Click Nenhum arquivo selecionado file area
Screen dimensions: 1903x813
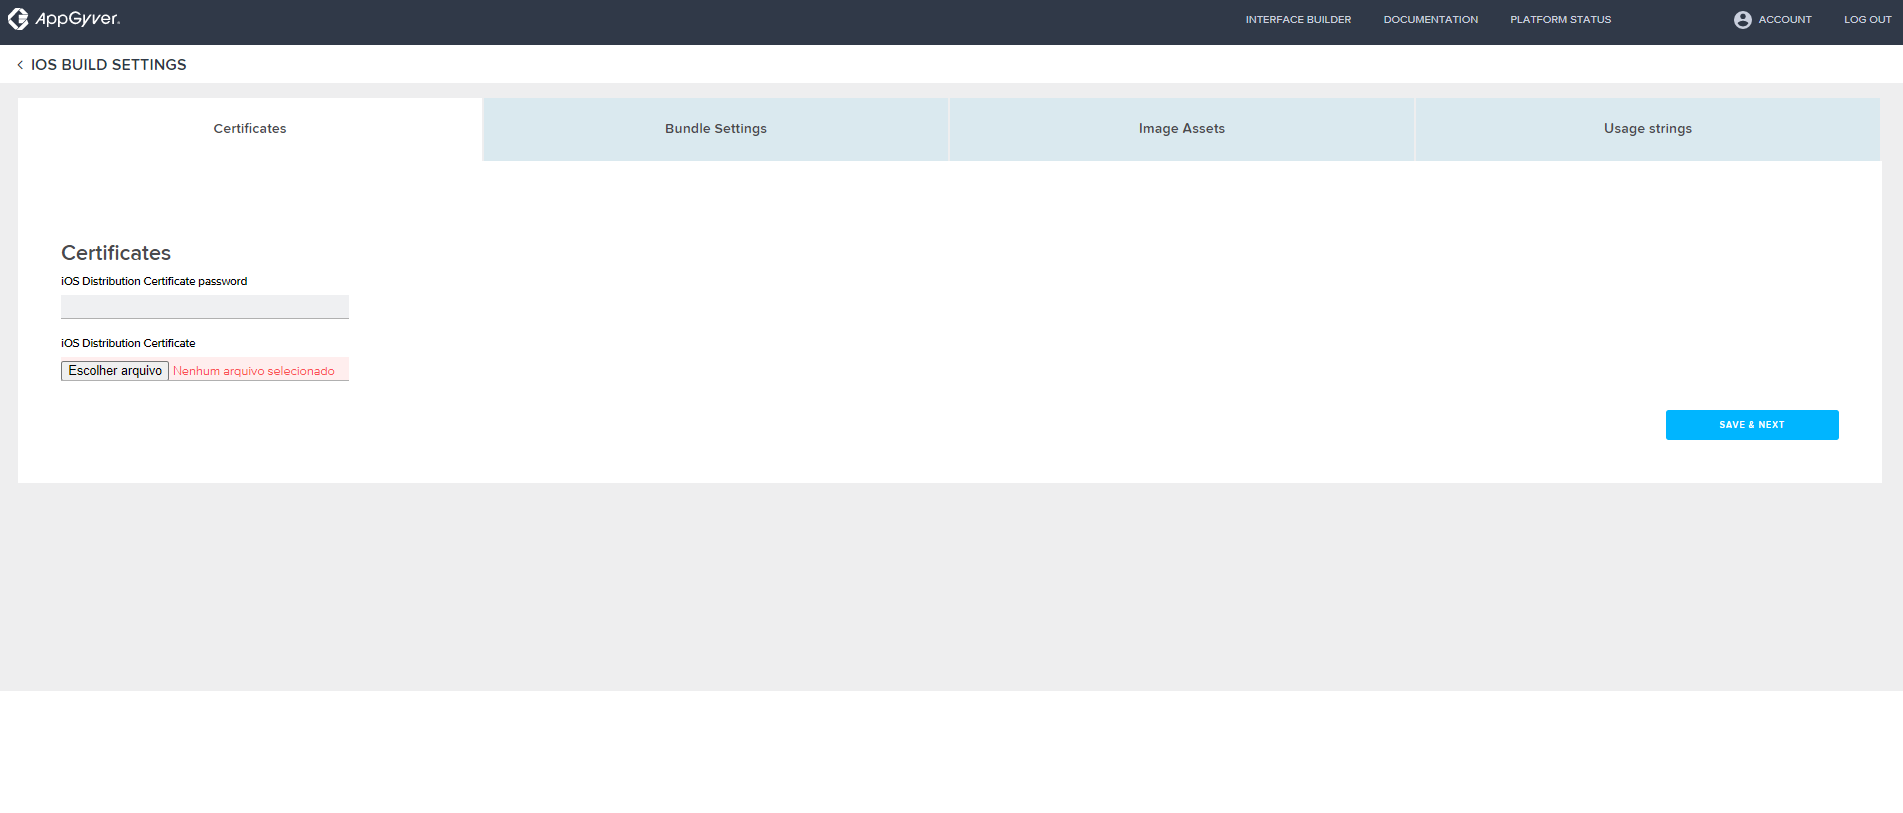tap(254, 371)
